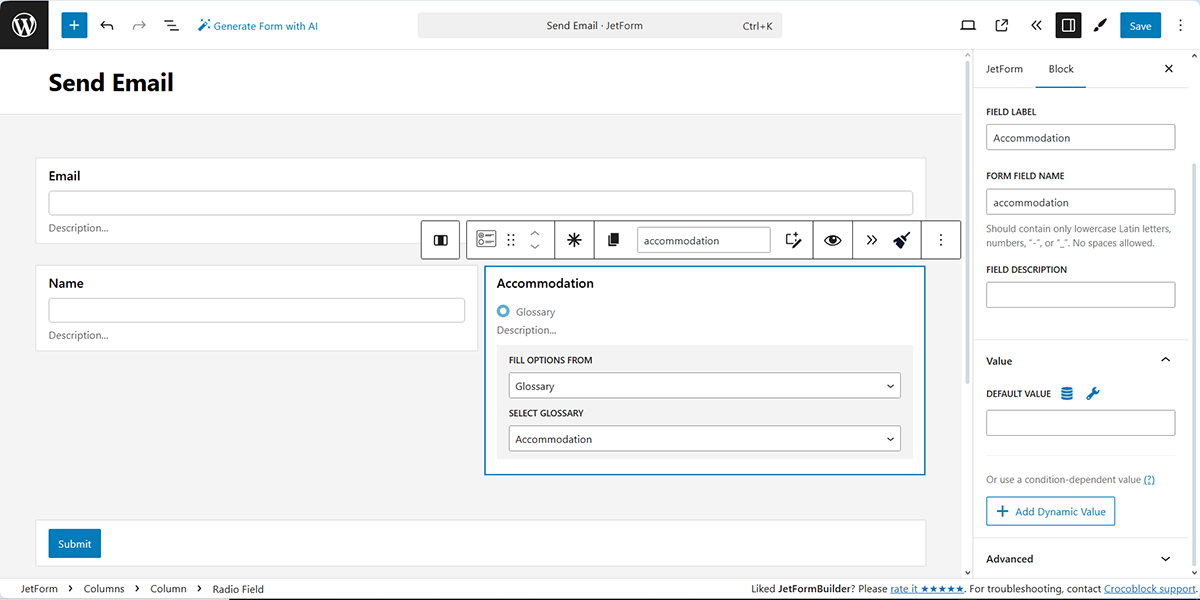Select Columns in the breadcrumb

[x=104, y=589]
